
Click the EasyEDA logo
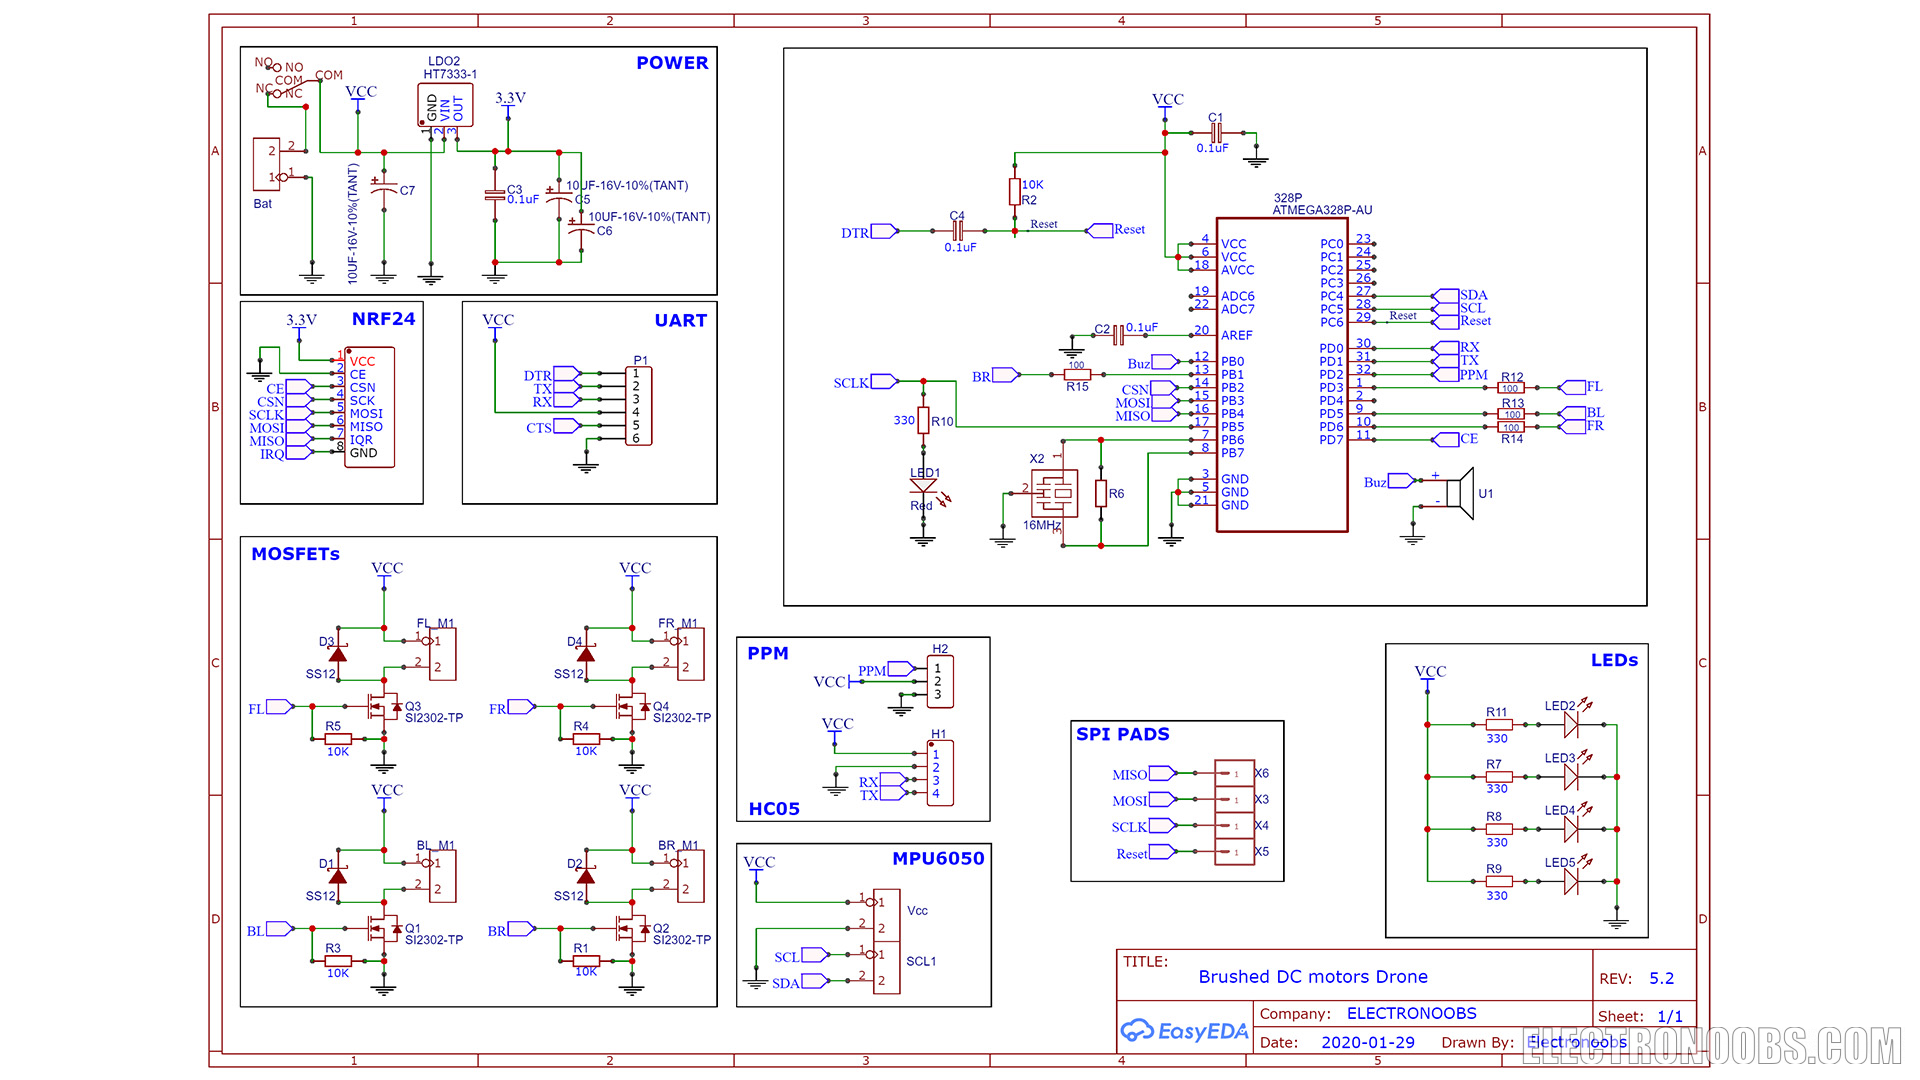(1184, 1030)
